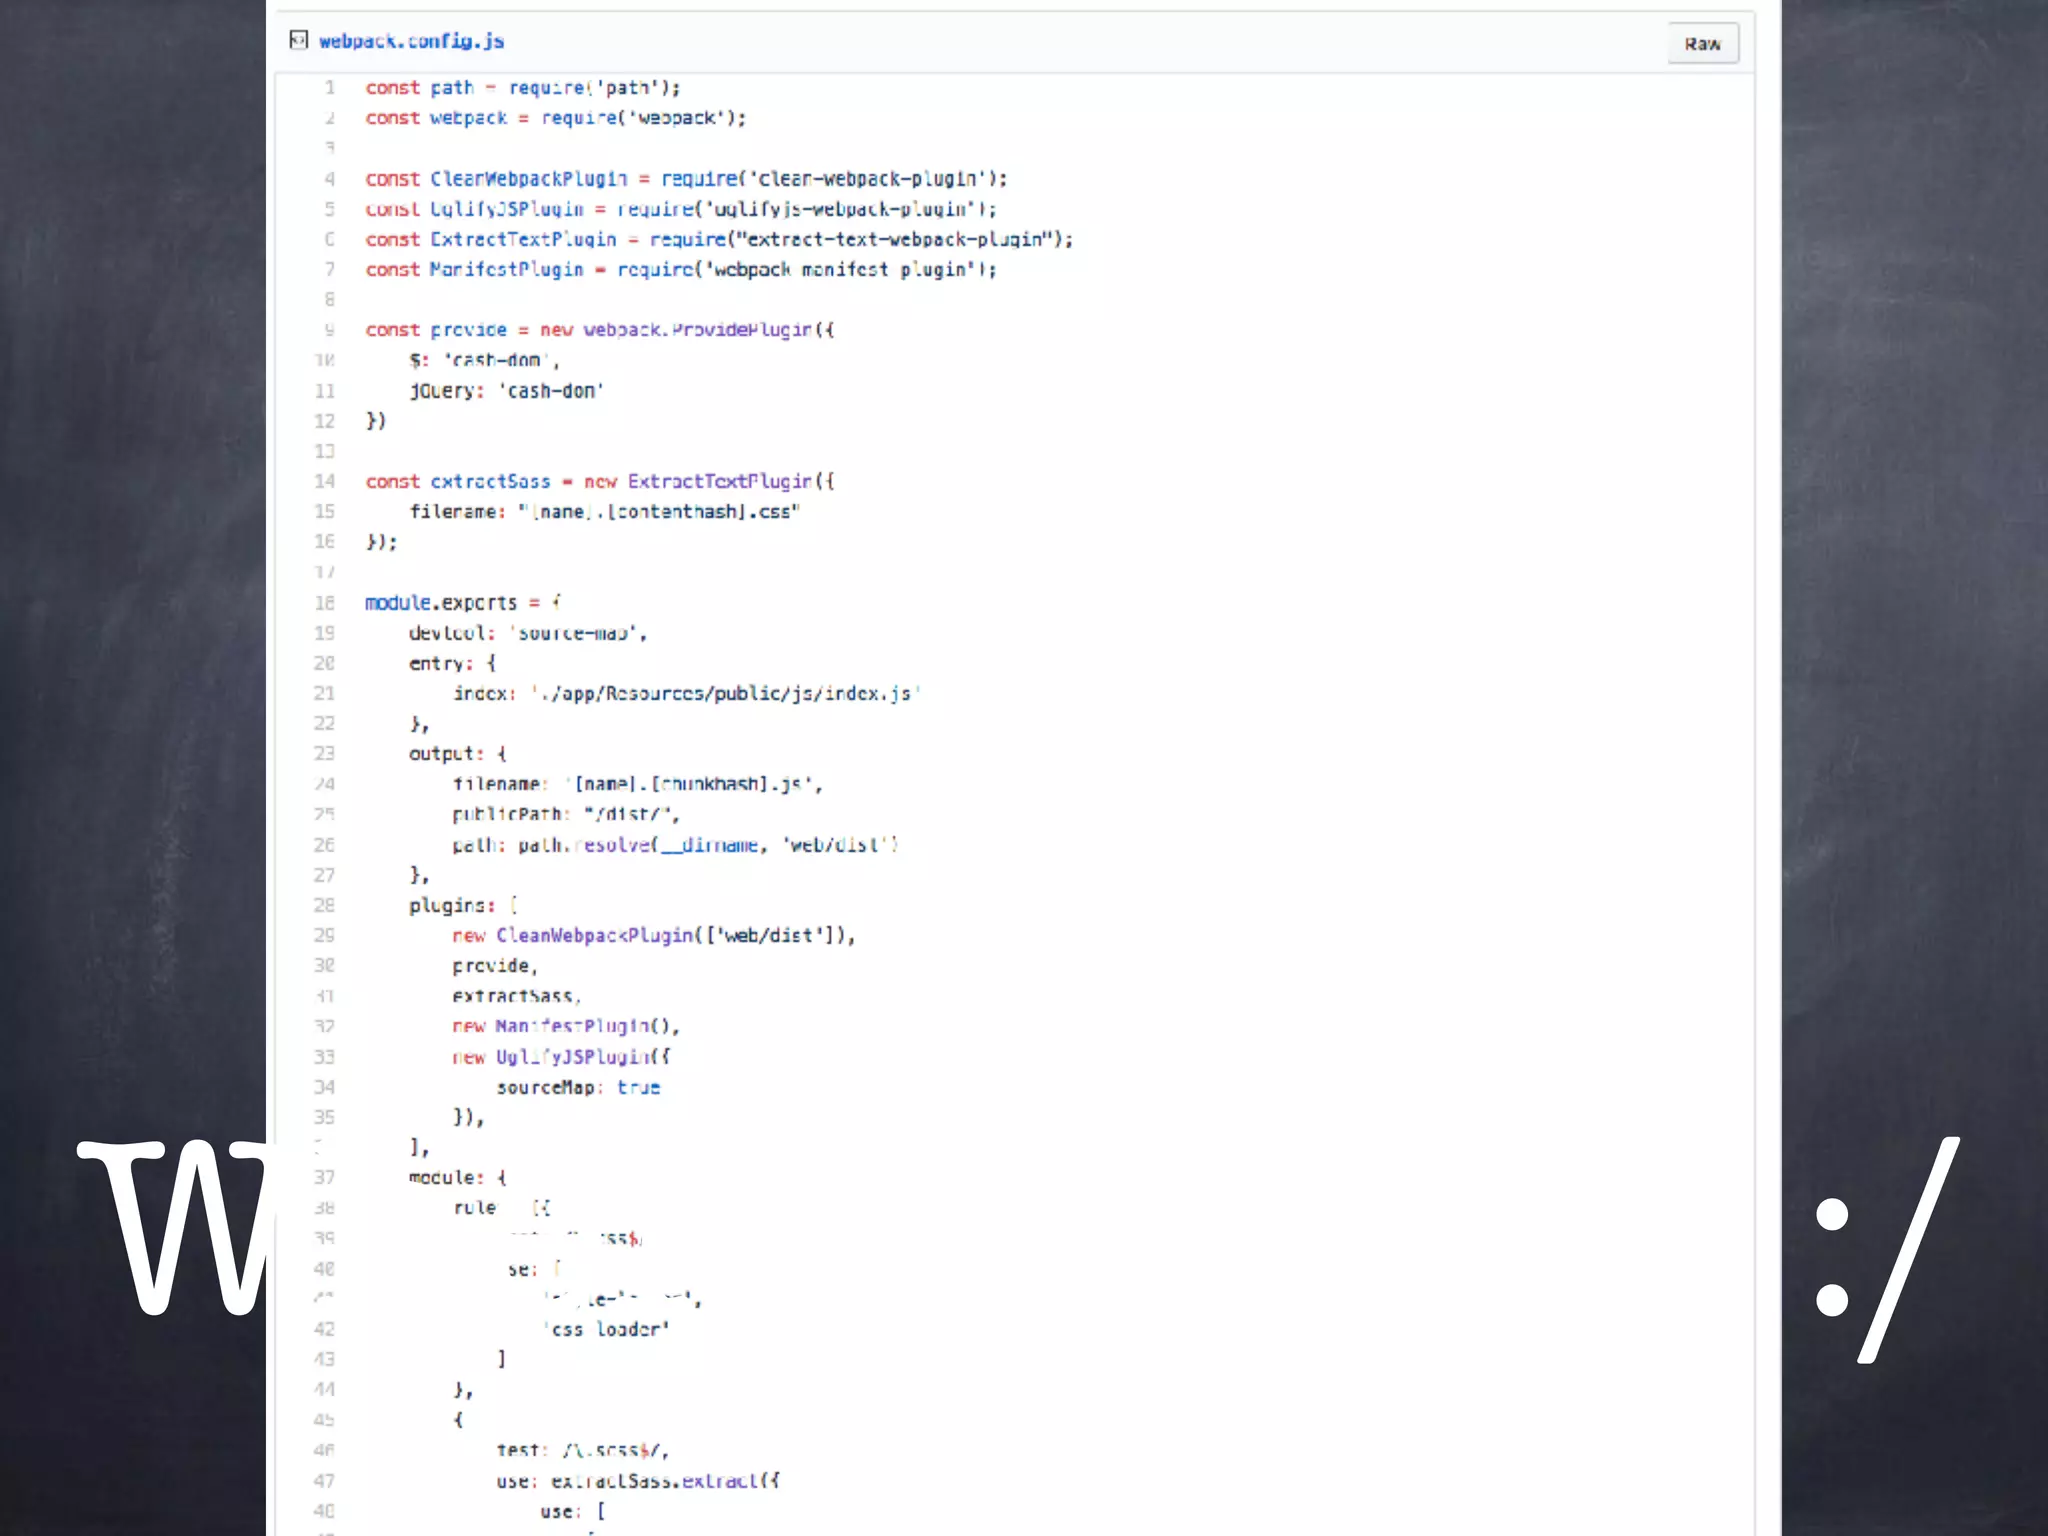Click line number 37 in gutter
Image resolution: width=2048 pixels, height=1536 pixels.
[x=325, y=1178]
